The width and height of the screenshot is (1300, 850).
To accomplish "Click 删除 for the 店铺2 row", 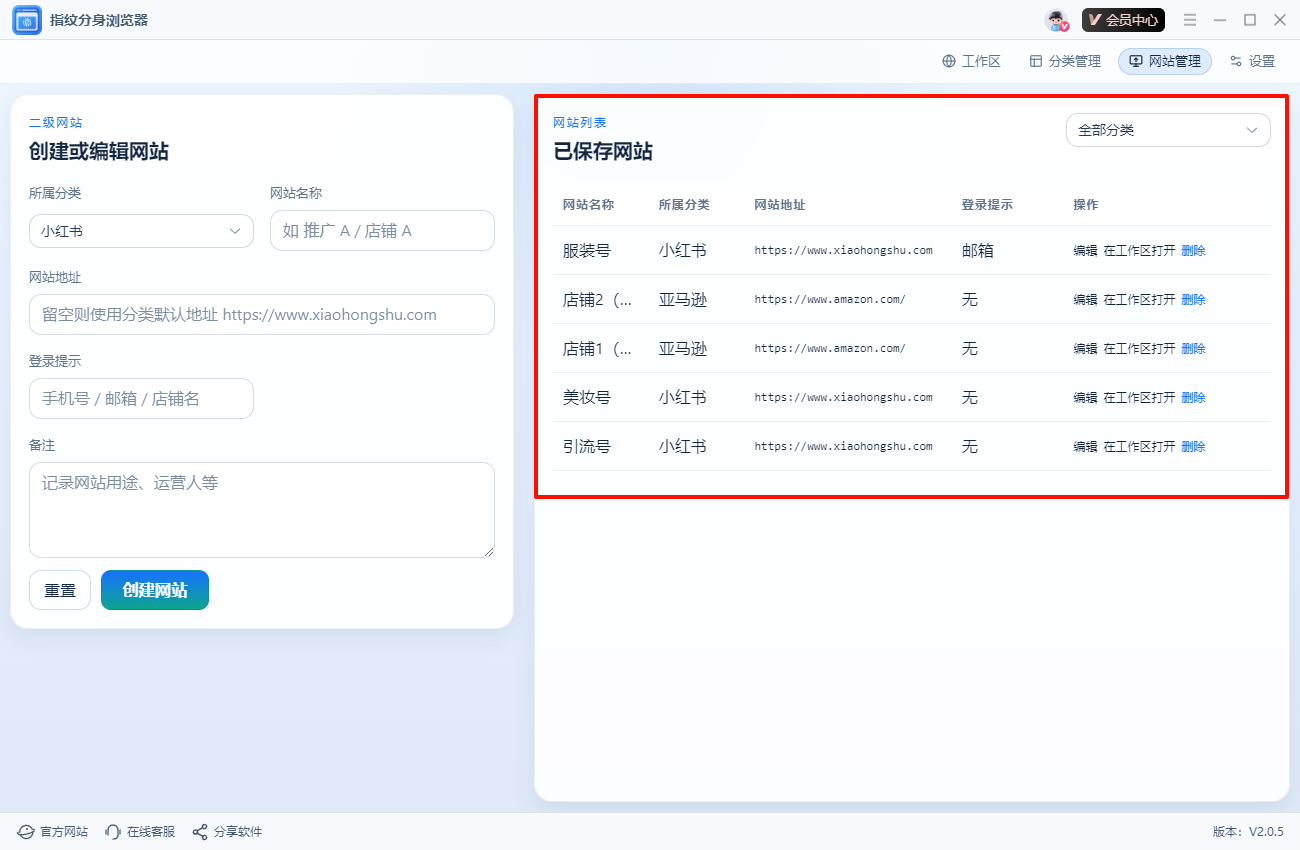I will click(1193, 300).
